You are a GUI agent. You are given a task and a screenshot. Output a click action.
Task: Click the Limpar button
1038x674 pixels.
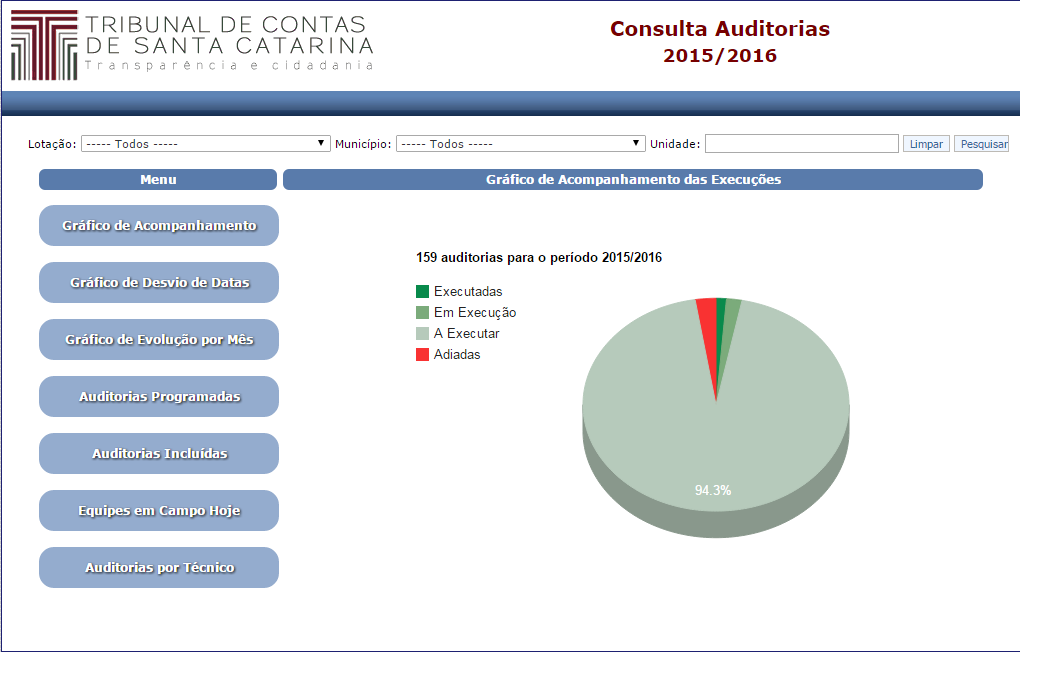pyautogui.click(x=926, y=144)
